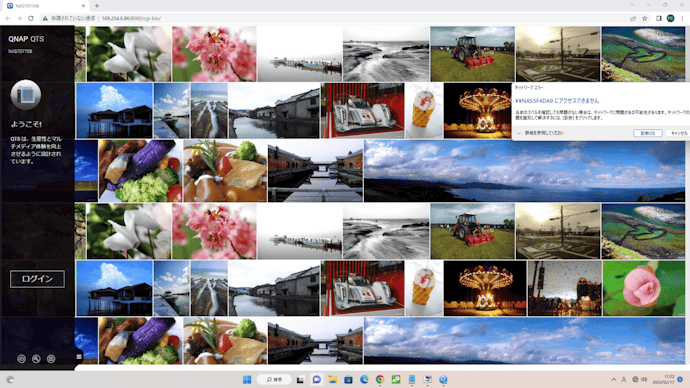Click the browser back arrow
Image resolution: width=690 pixels, height=388 pixels.
point(8,18)
